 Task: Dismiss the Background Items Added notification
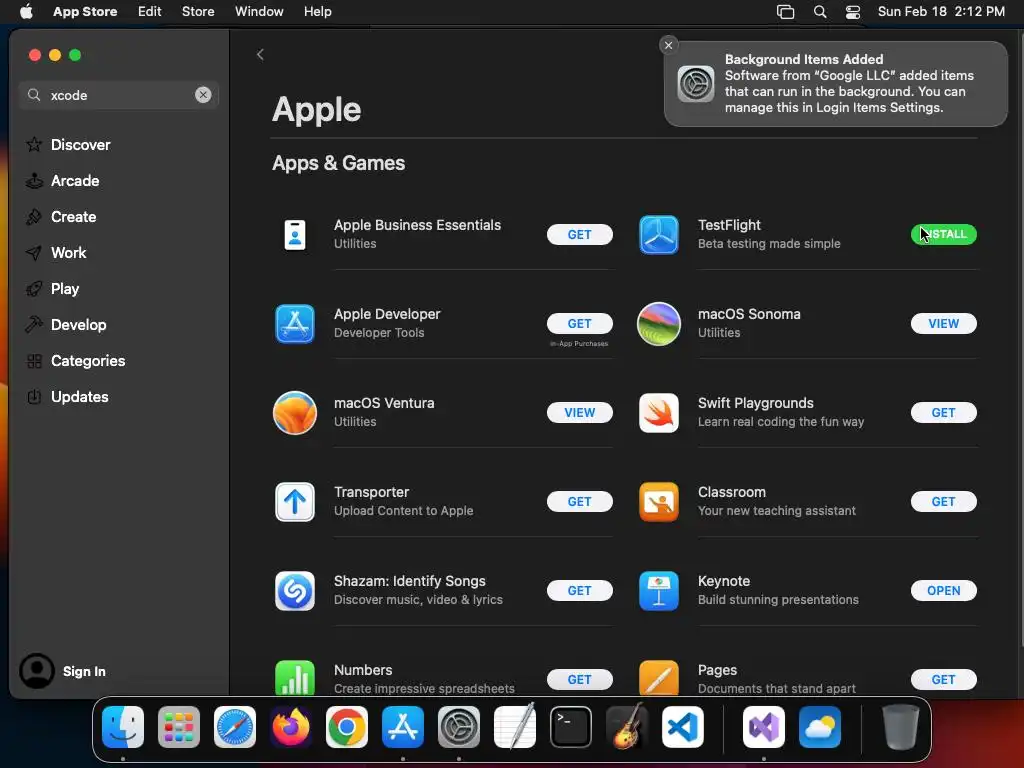(x=668, y=45)
